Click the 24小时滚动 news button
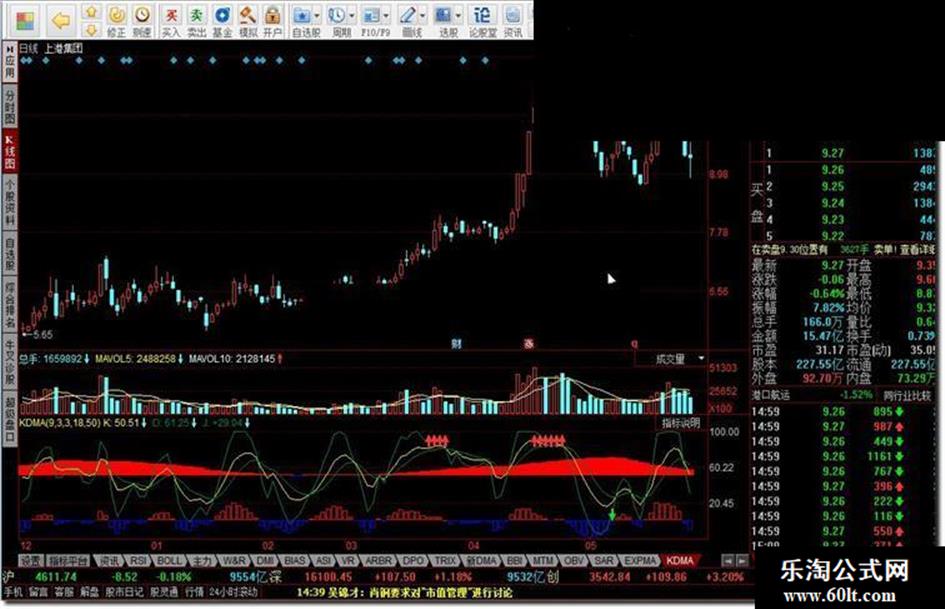This screenshot has height=609, width=945. (234, 593)
